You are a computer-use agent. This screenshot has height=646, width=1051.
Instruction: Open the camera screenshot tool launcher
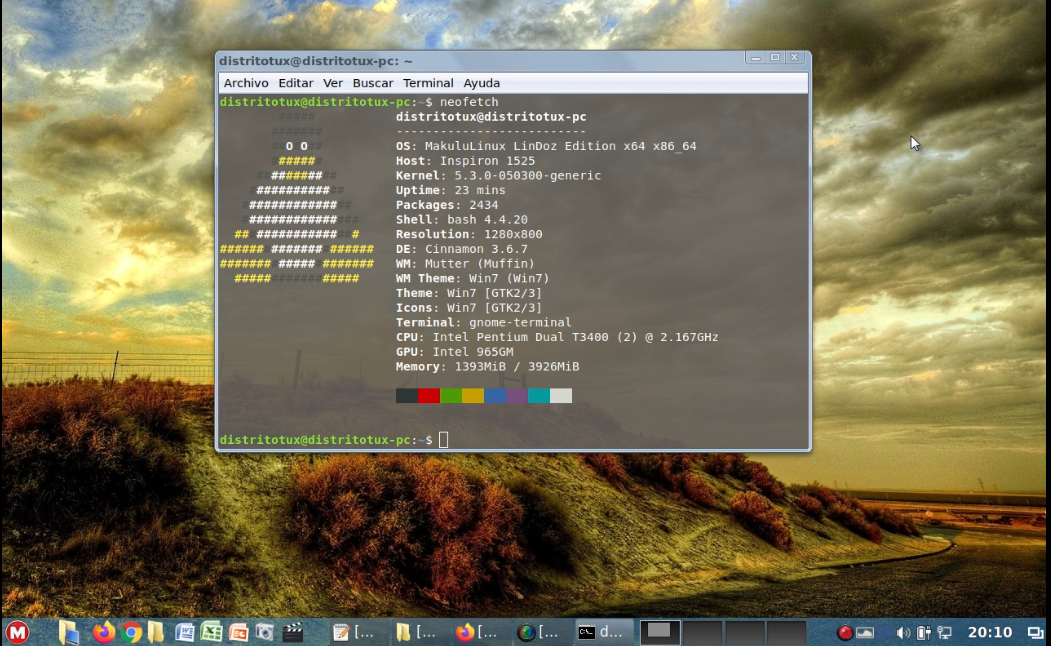(265, 632)
